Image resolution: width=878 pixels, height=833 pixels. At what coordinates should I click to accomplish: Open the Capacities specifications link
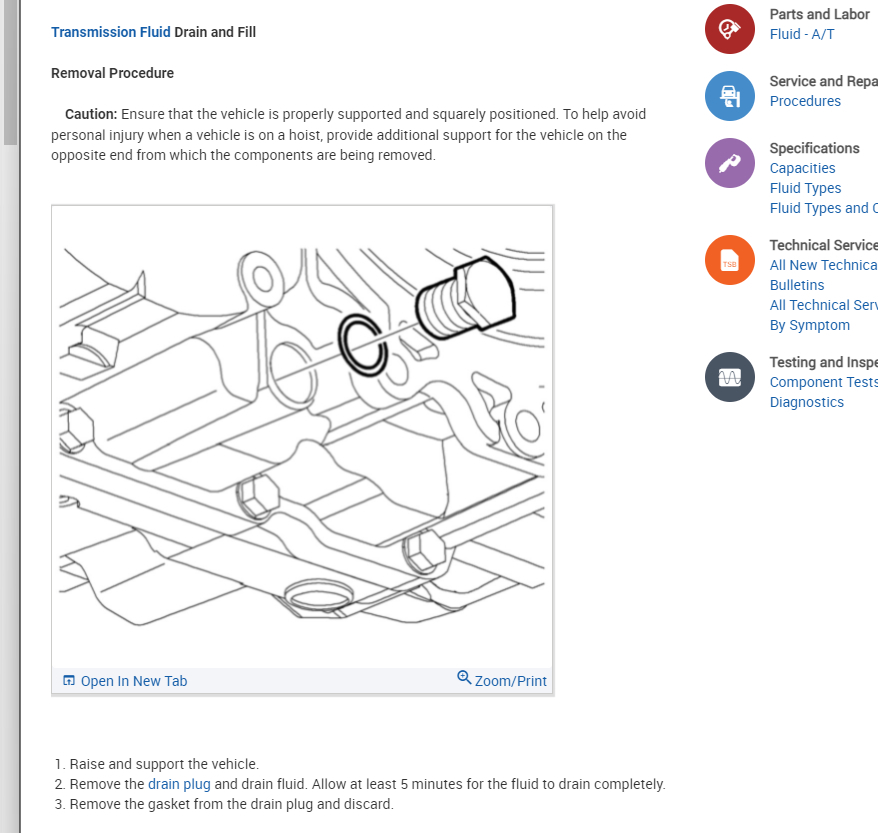tap(802, 168)
